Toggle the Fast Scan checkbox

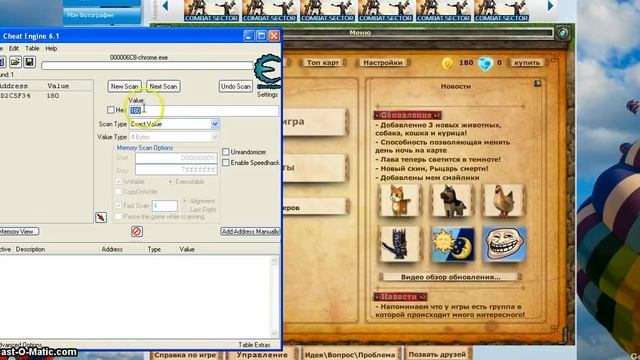pos(118,206)
